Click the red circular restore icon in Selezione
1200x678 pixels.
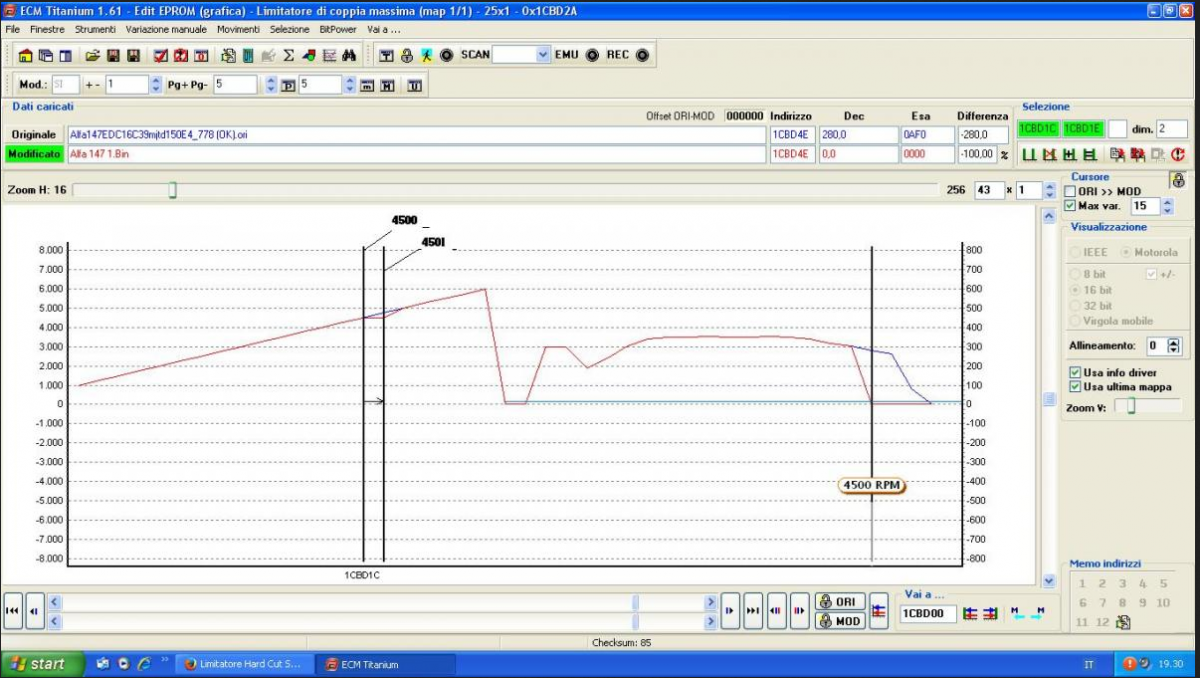(x=1177, y=155)
